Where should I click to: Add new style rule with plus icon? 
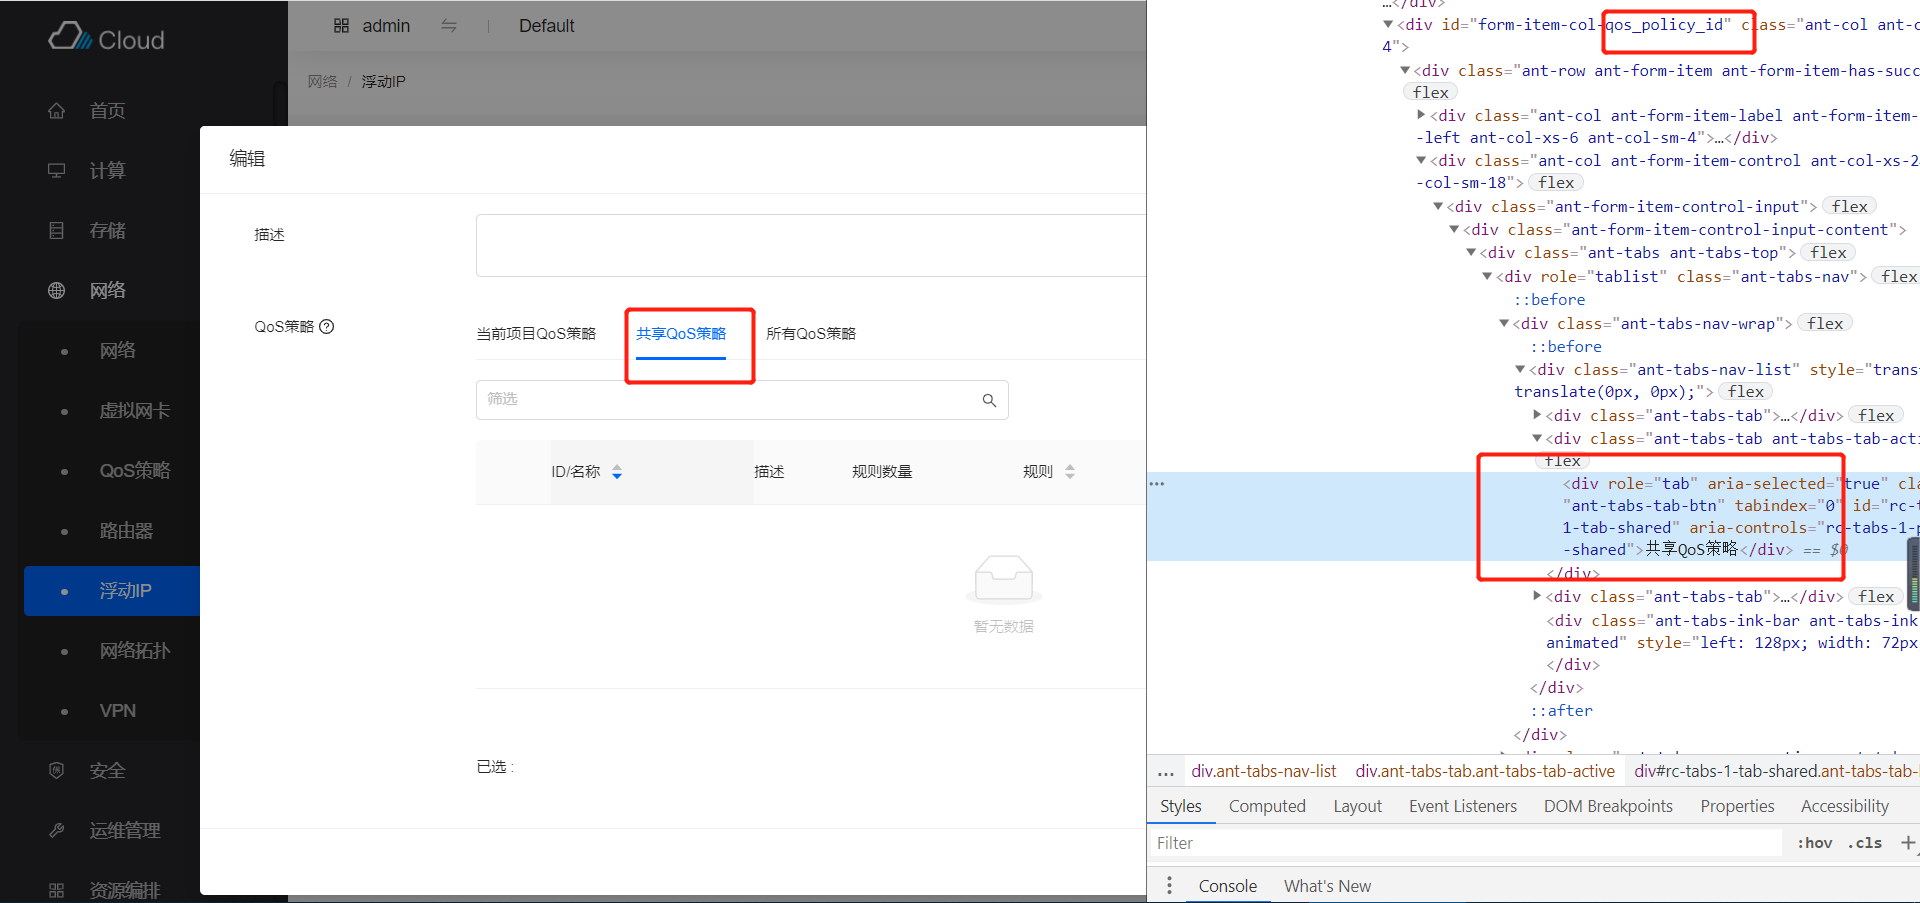point(1907,843)
